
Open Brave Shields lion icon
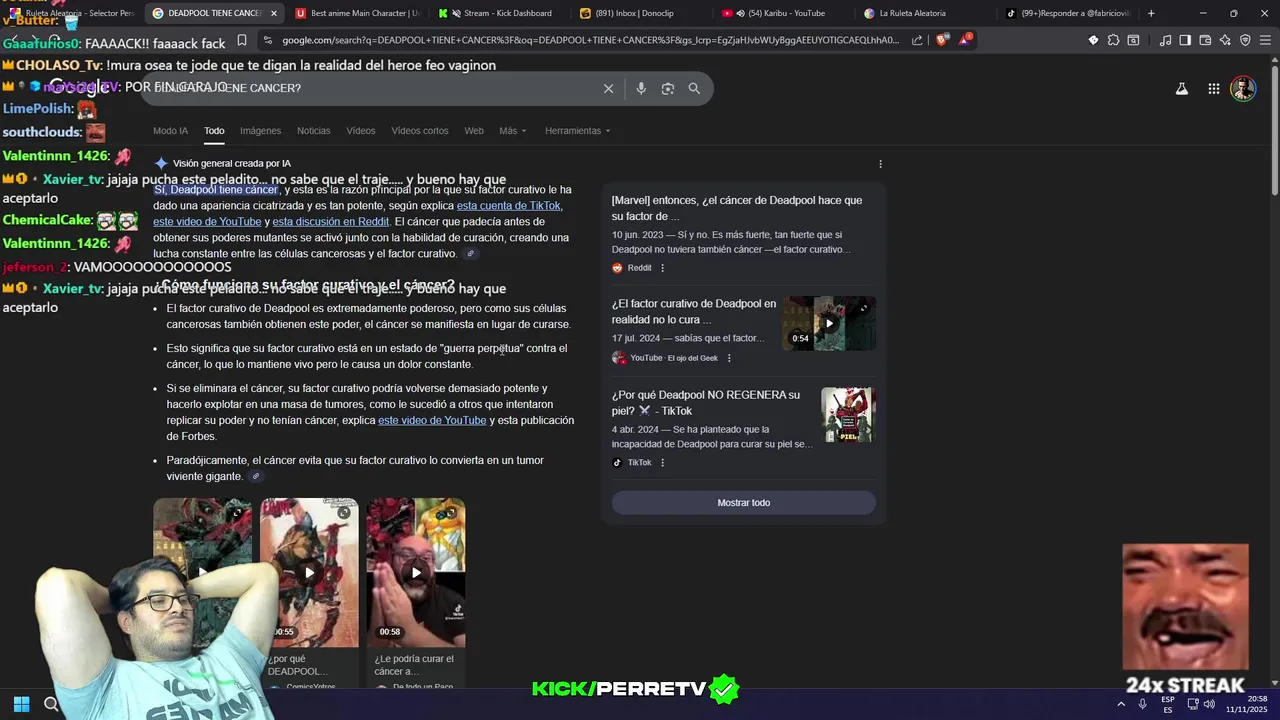(x=941, y=40)
